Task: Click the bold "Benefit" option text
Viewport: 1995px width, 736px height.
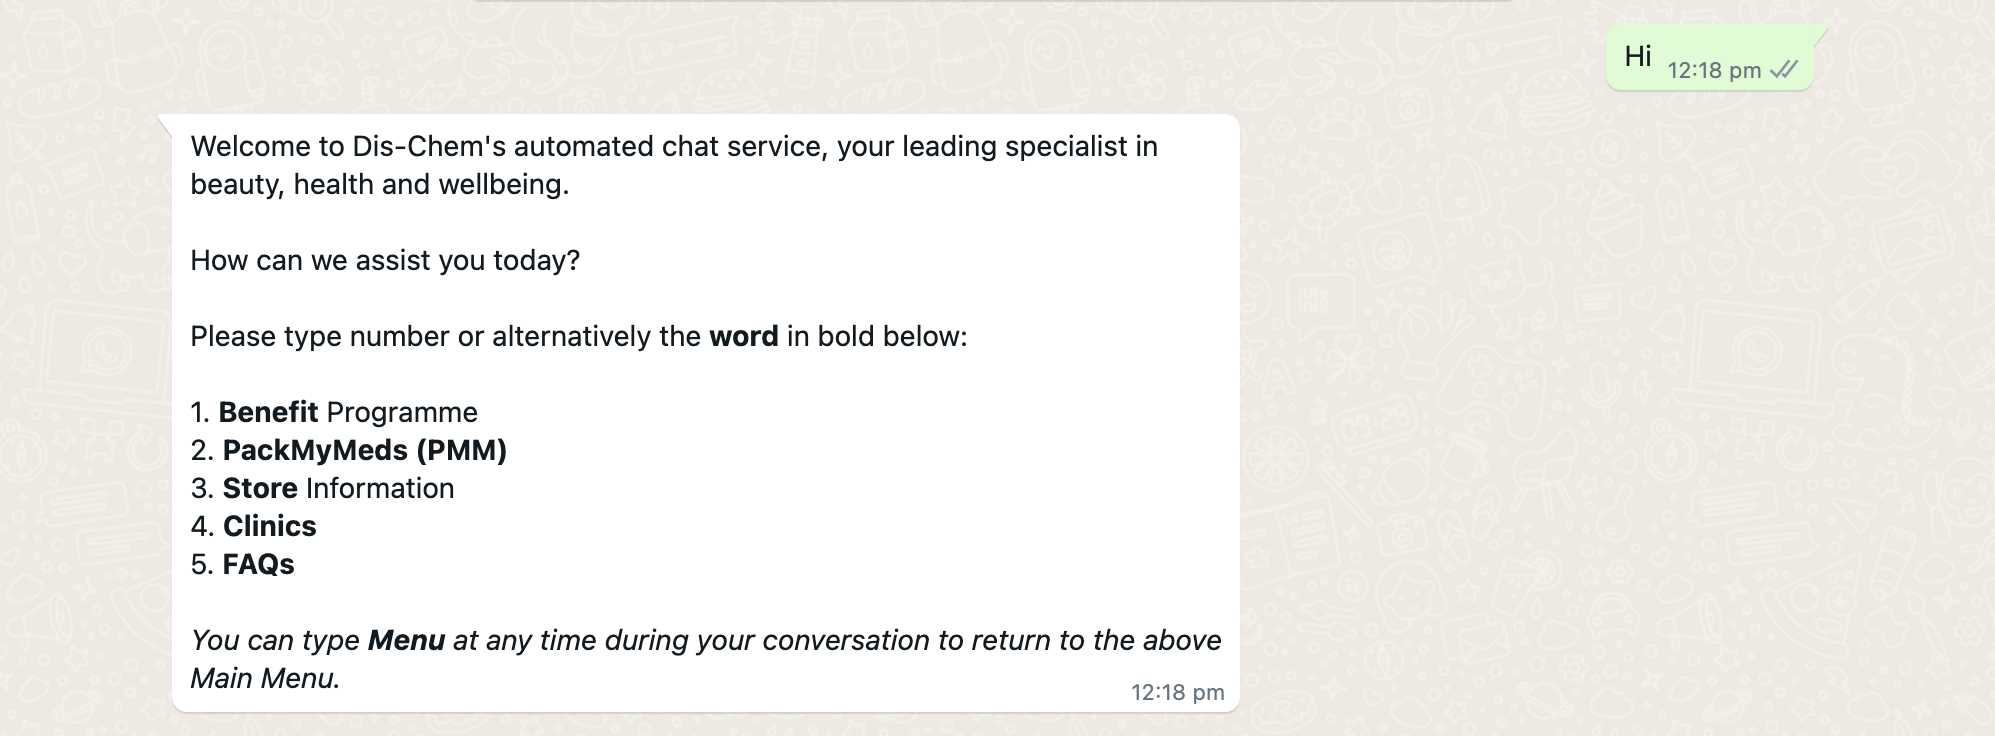Action: [268, 412]
